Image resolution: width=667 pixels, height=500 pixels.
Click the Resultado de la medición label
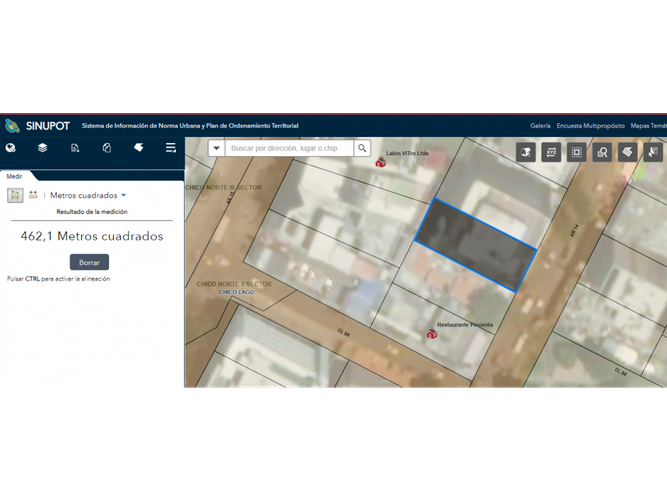point(92,211)
